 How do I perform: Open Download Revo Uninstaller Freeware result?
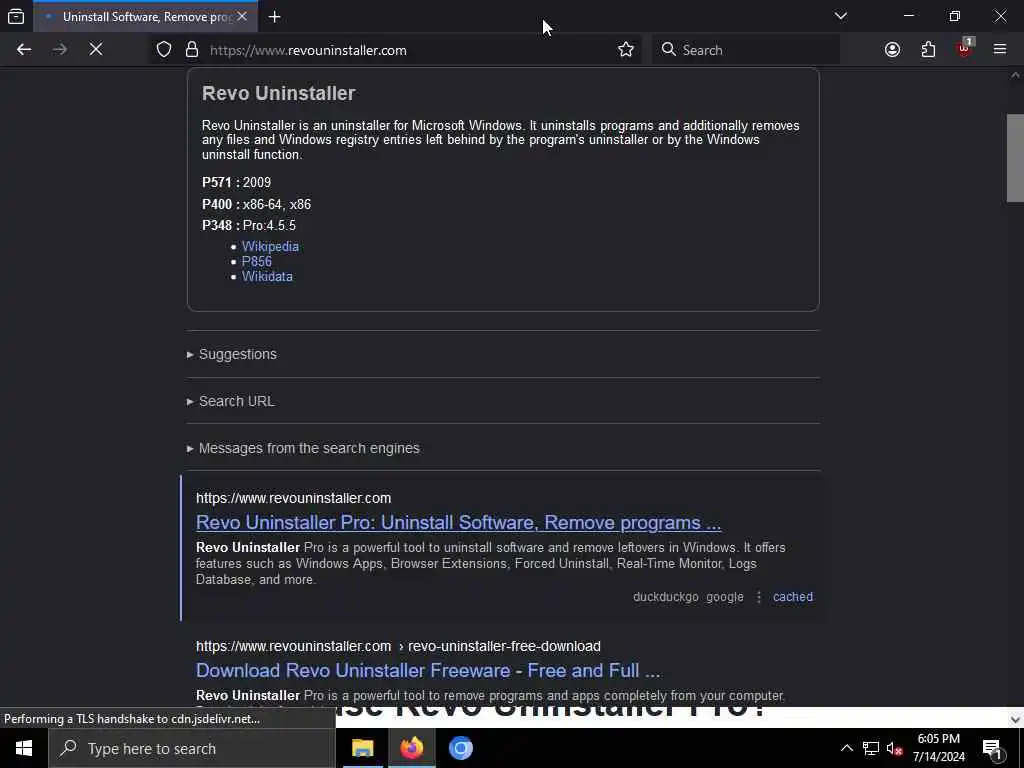pyautogui.click(x=428, y=671)
